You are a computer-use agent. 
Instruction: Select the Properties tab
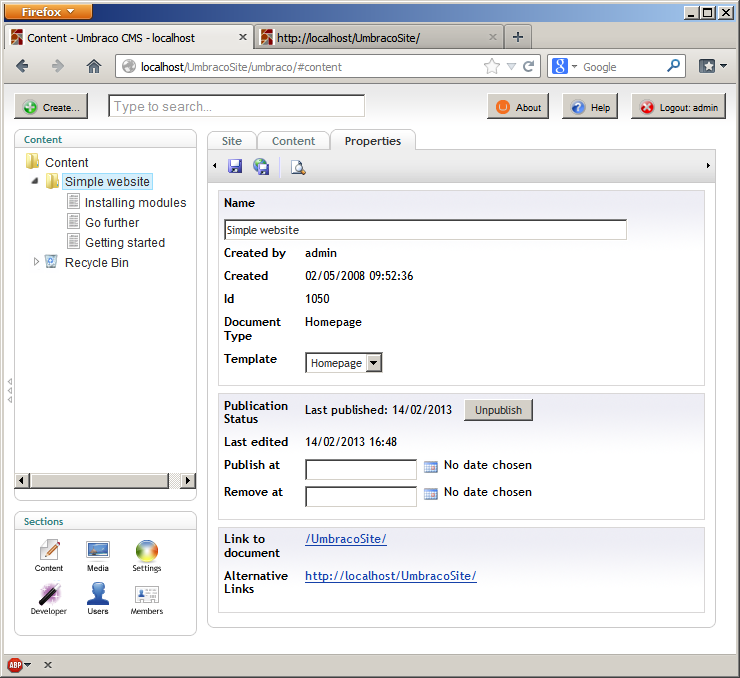click(373, 141)
